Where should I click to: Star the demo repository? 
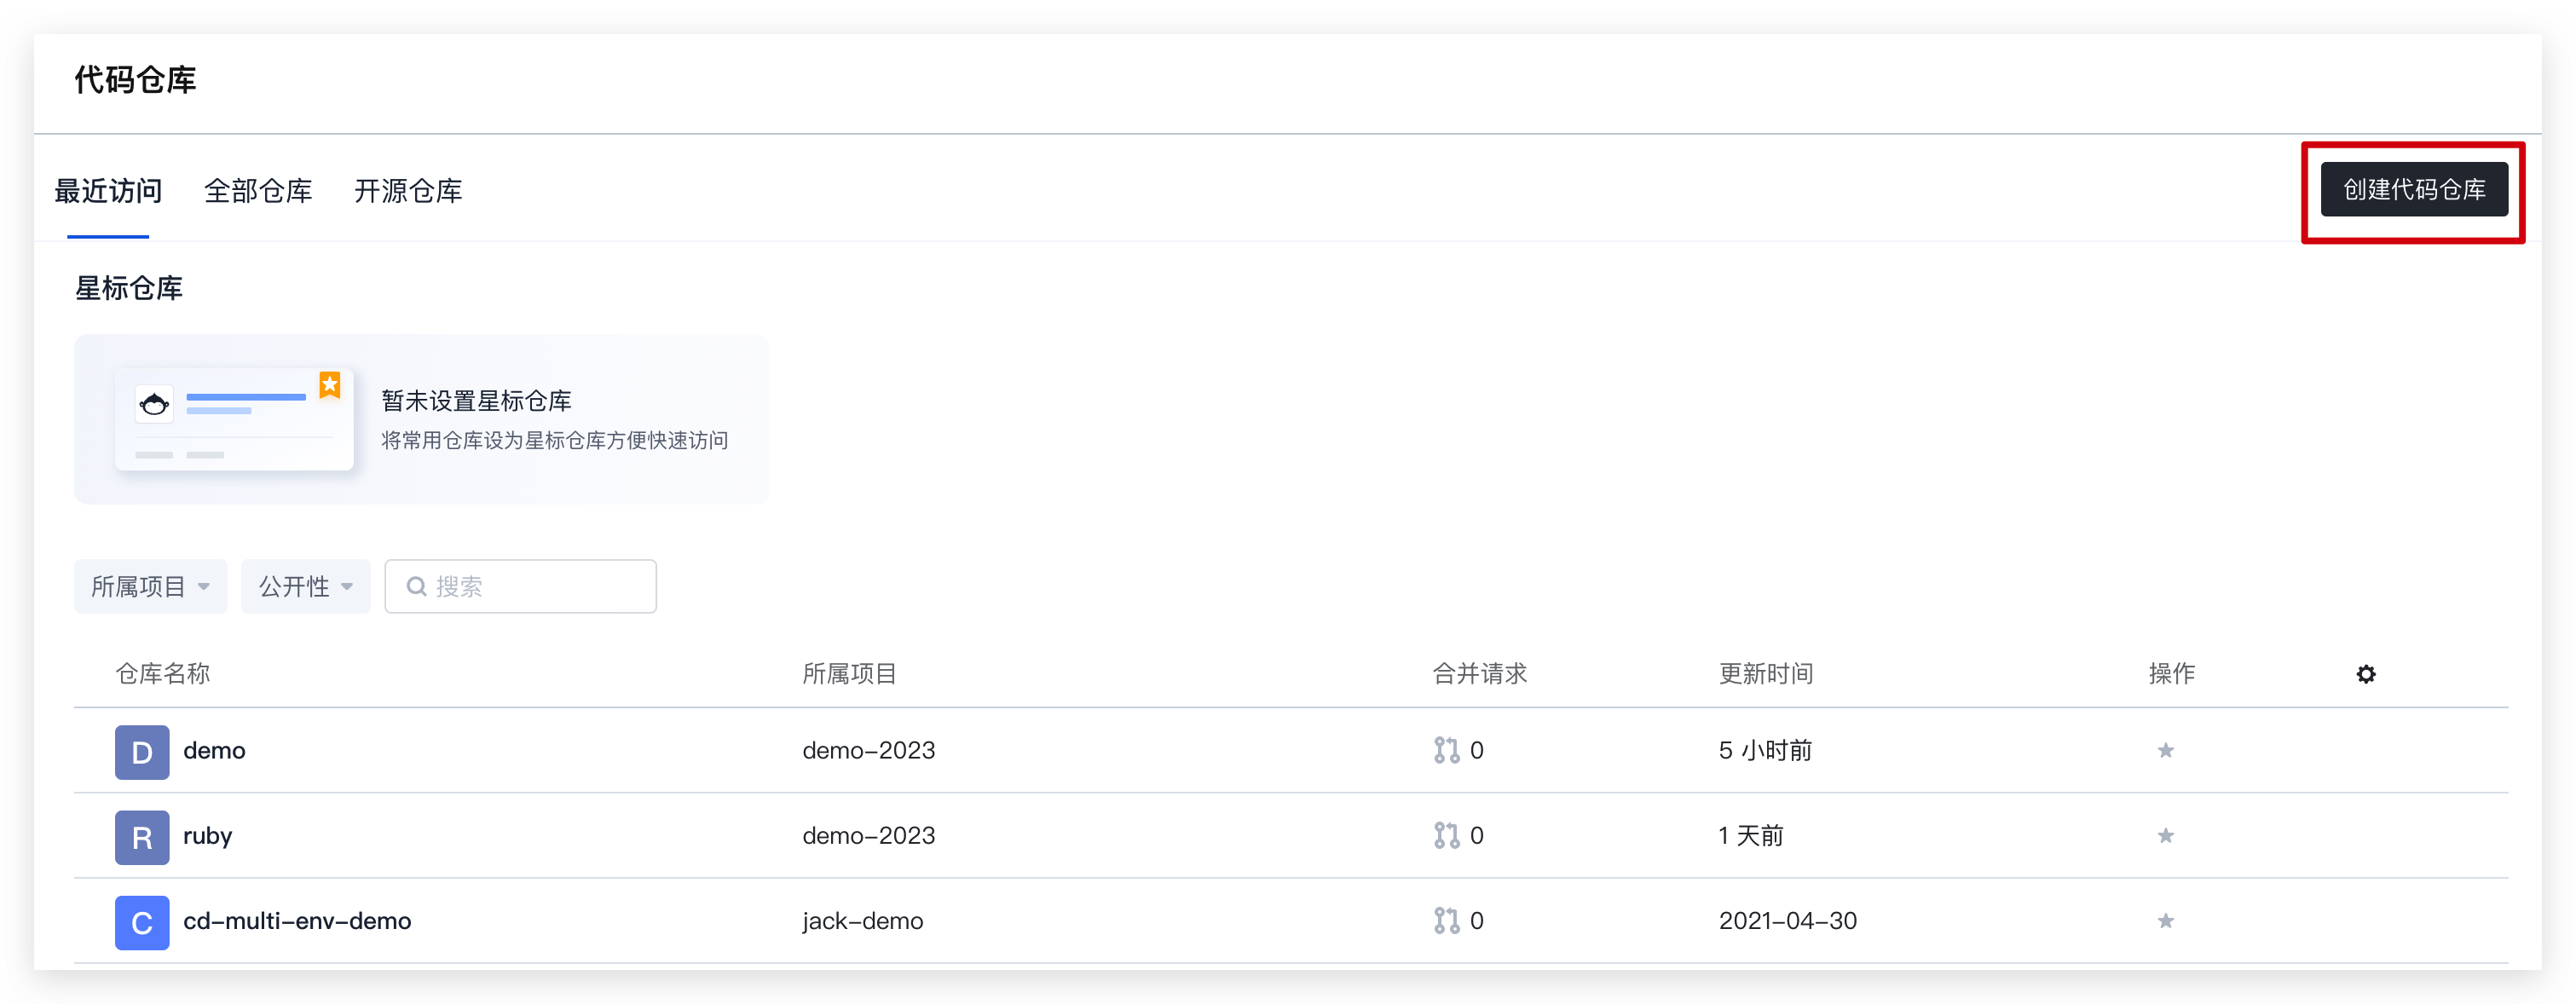point(2165,750)
